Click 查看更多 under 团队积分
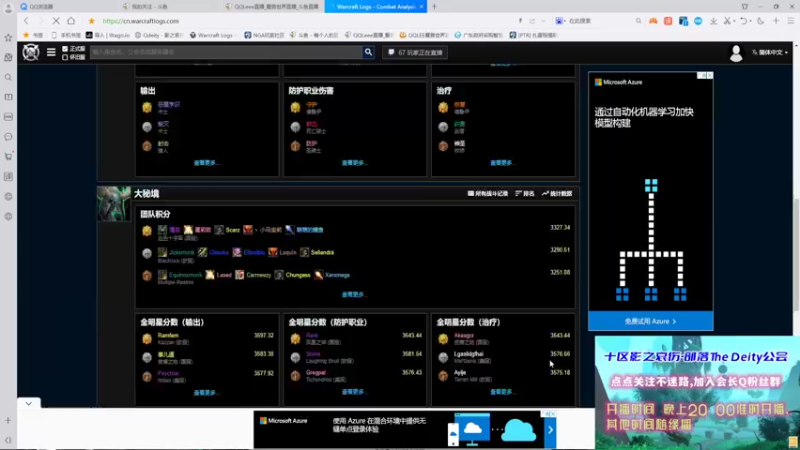Image resolution: width=800 pixels, height=450 pixels. [x=354, y=294]
